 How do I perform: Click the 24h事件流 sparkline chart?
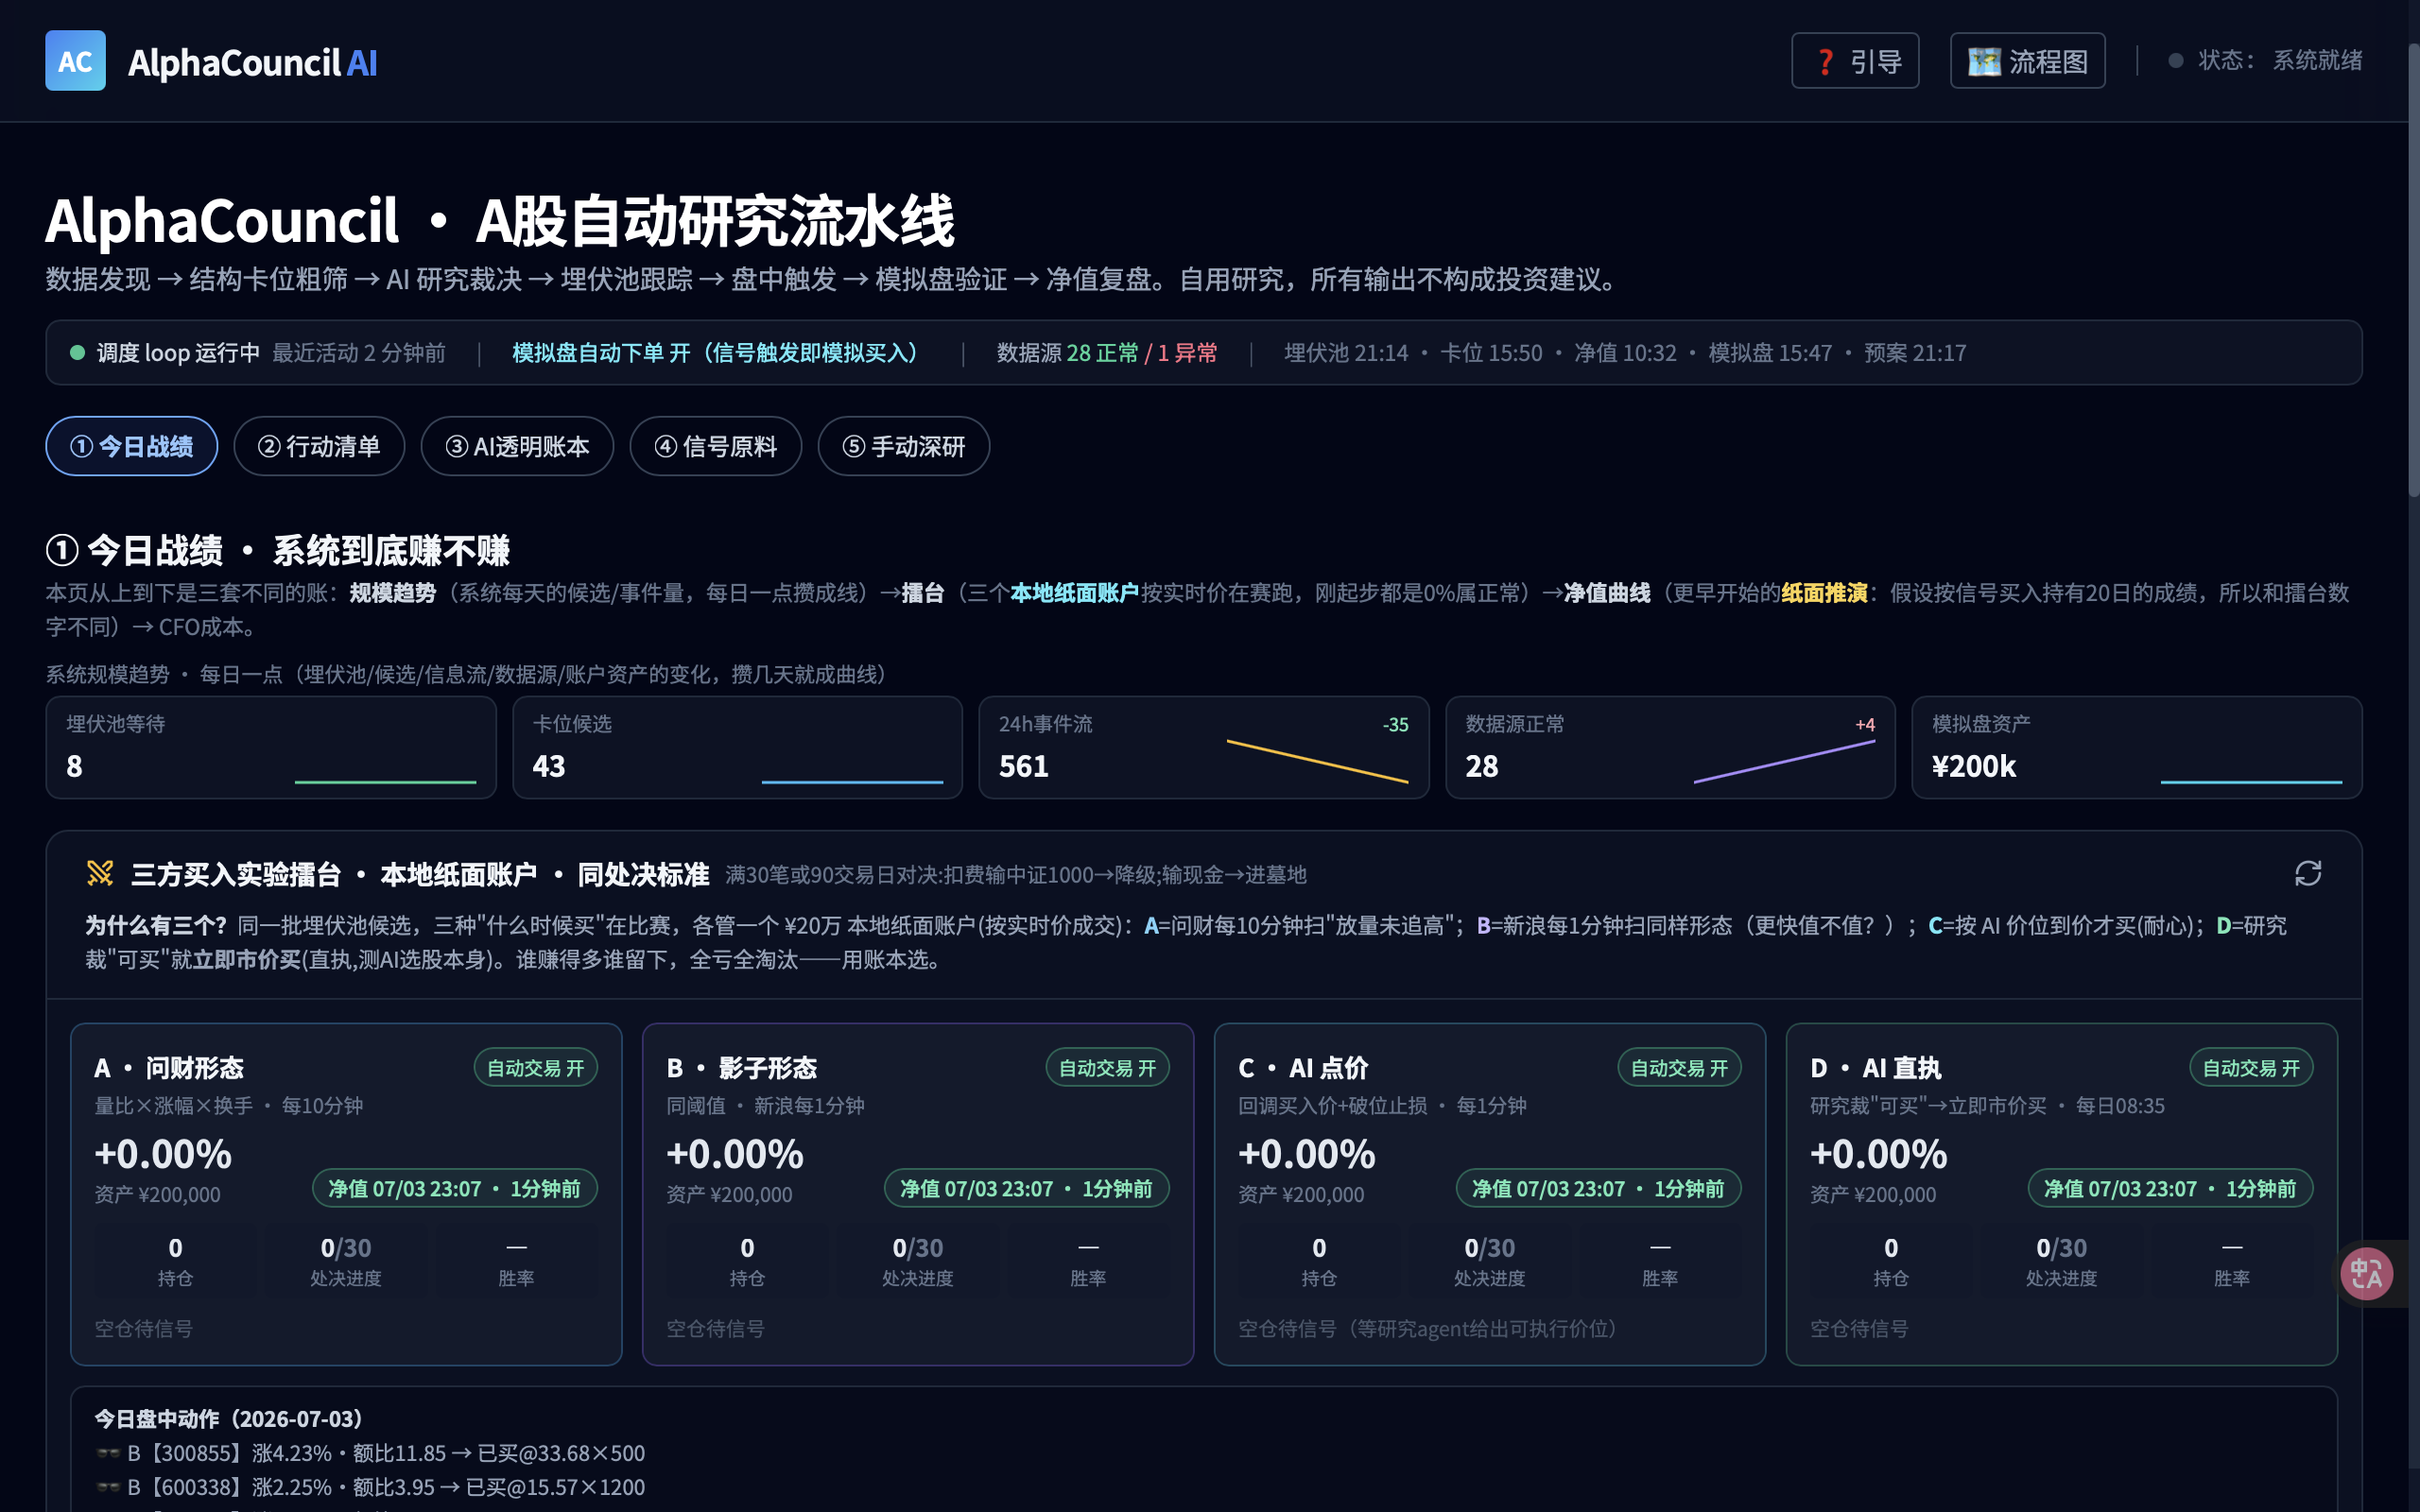[1317, 761]
